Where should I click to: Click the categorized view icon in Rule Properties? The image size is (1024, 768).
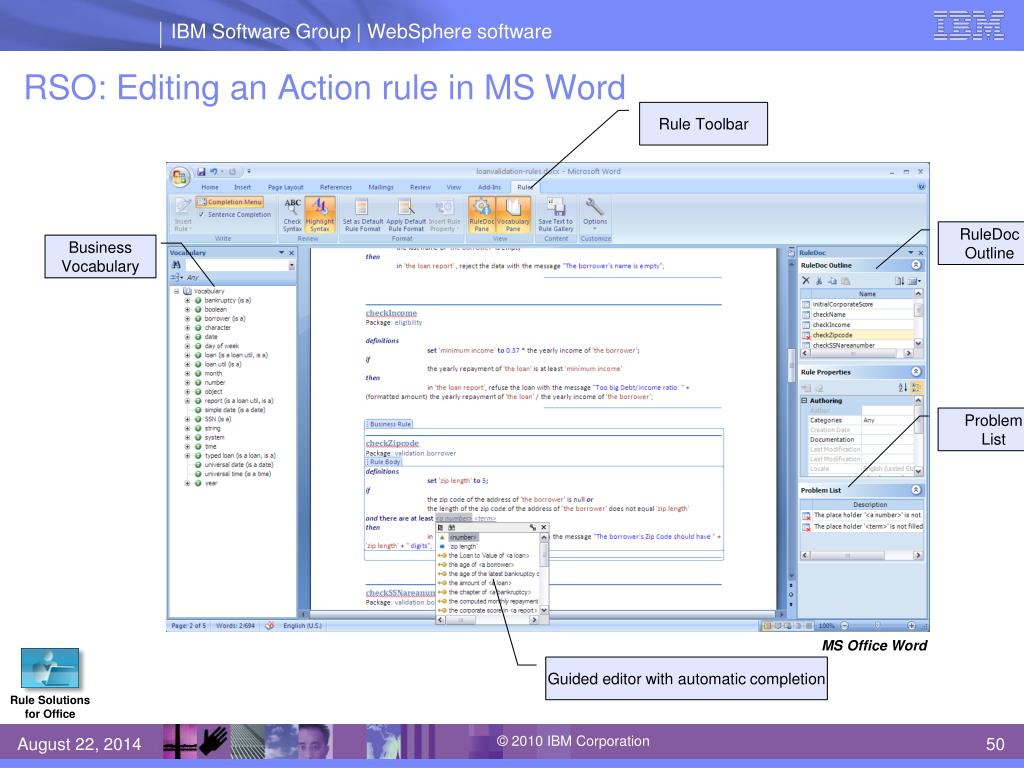(916, 388)
